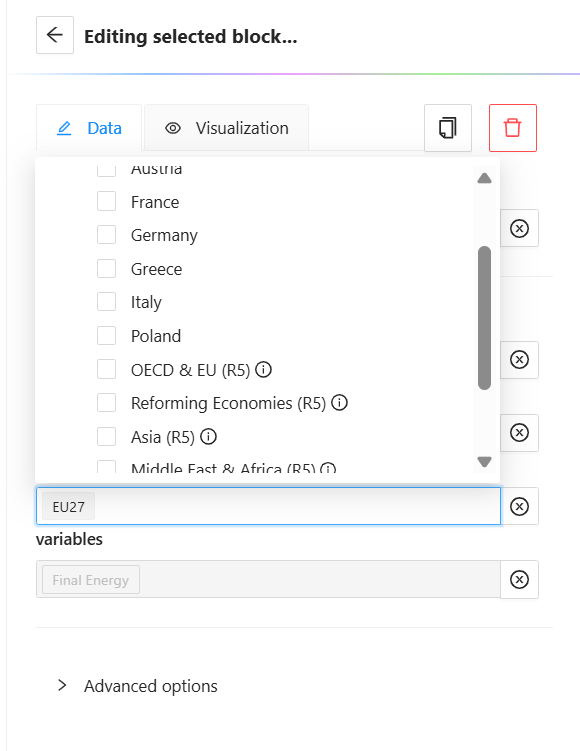Image resolution: width=580 pixels, height=751 pixels.
Task: Click the back arrow button
Action: point(55,35)
